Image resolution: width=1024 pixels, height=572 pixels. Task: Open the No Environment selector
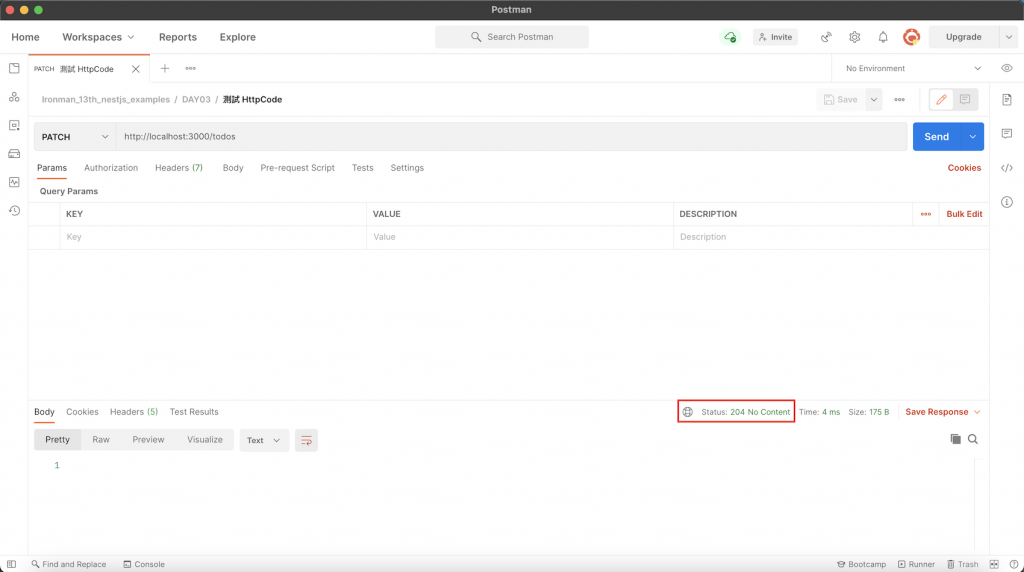click(x=913, y=69)
